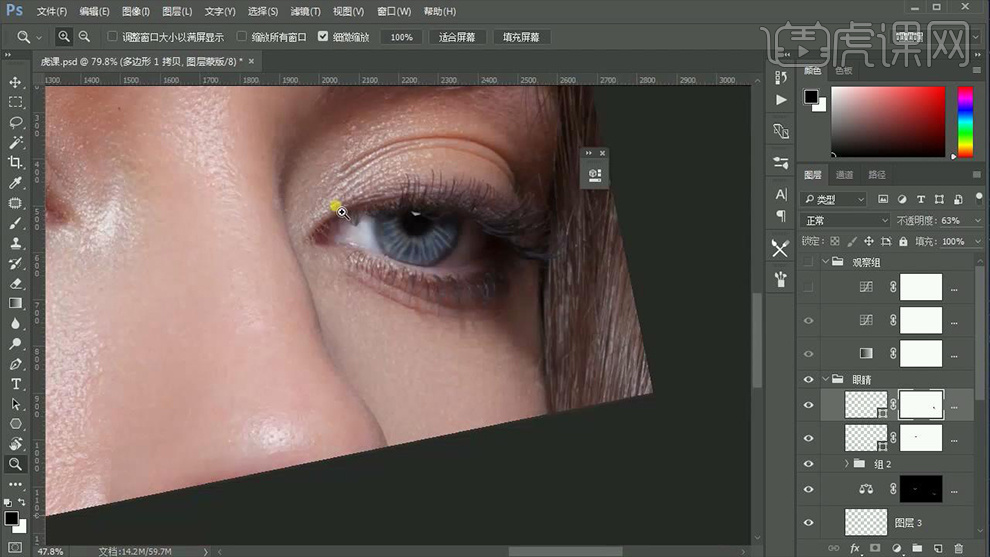Click the 填充屏幕 button
Image resolution: width=990 pixels, height=557 pixels.
pos(521,37)
